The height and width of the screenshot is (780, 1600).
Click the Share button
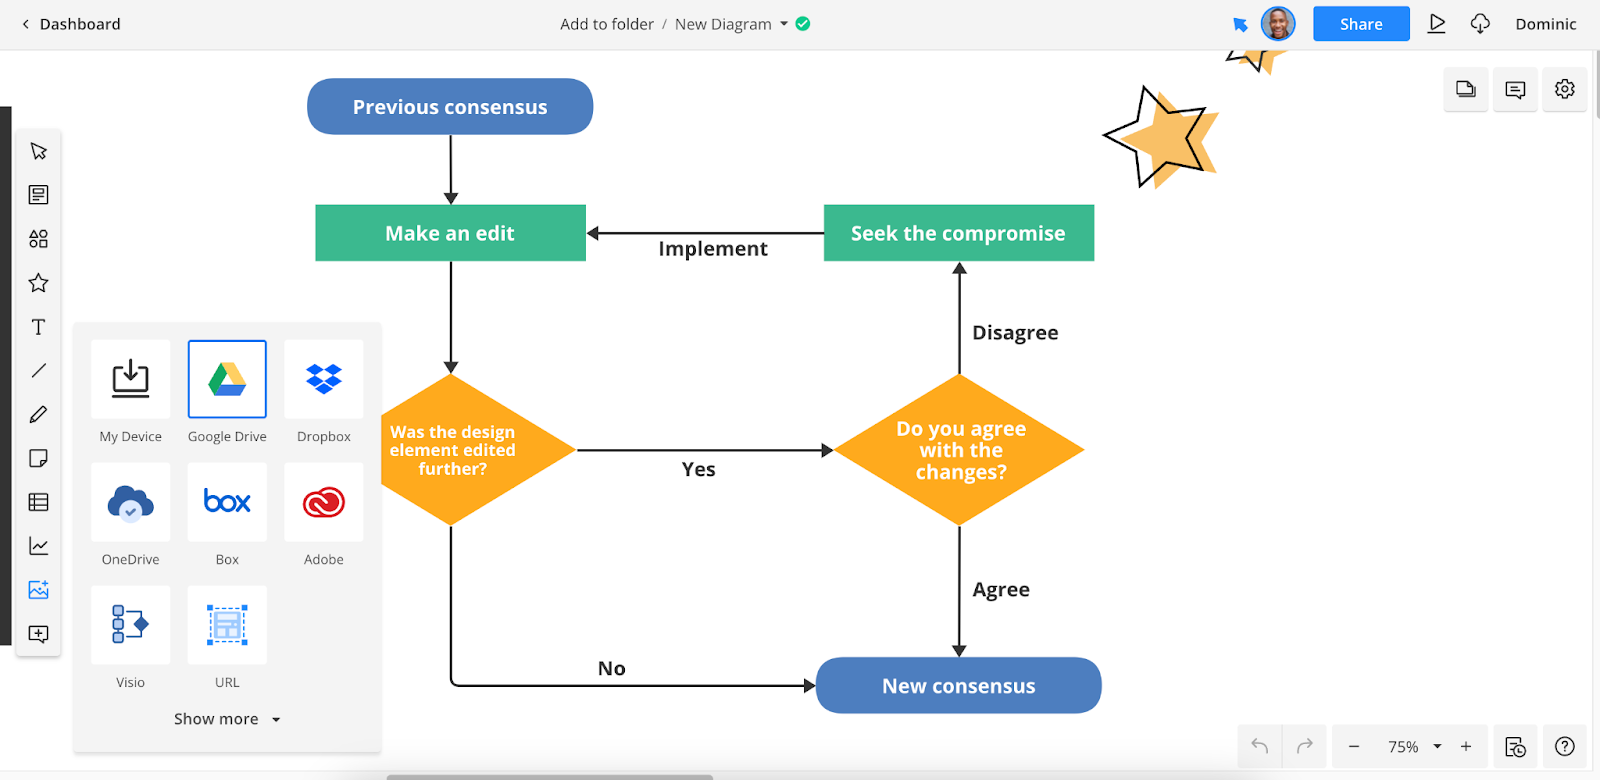click(x=1361, y=24)
